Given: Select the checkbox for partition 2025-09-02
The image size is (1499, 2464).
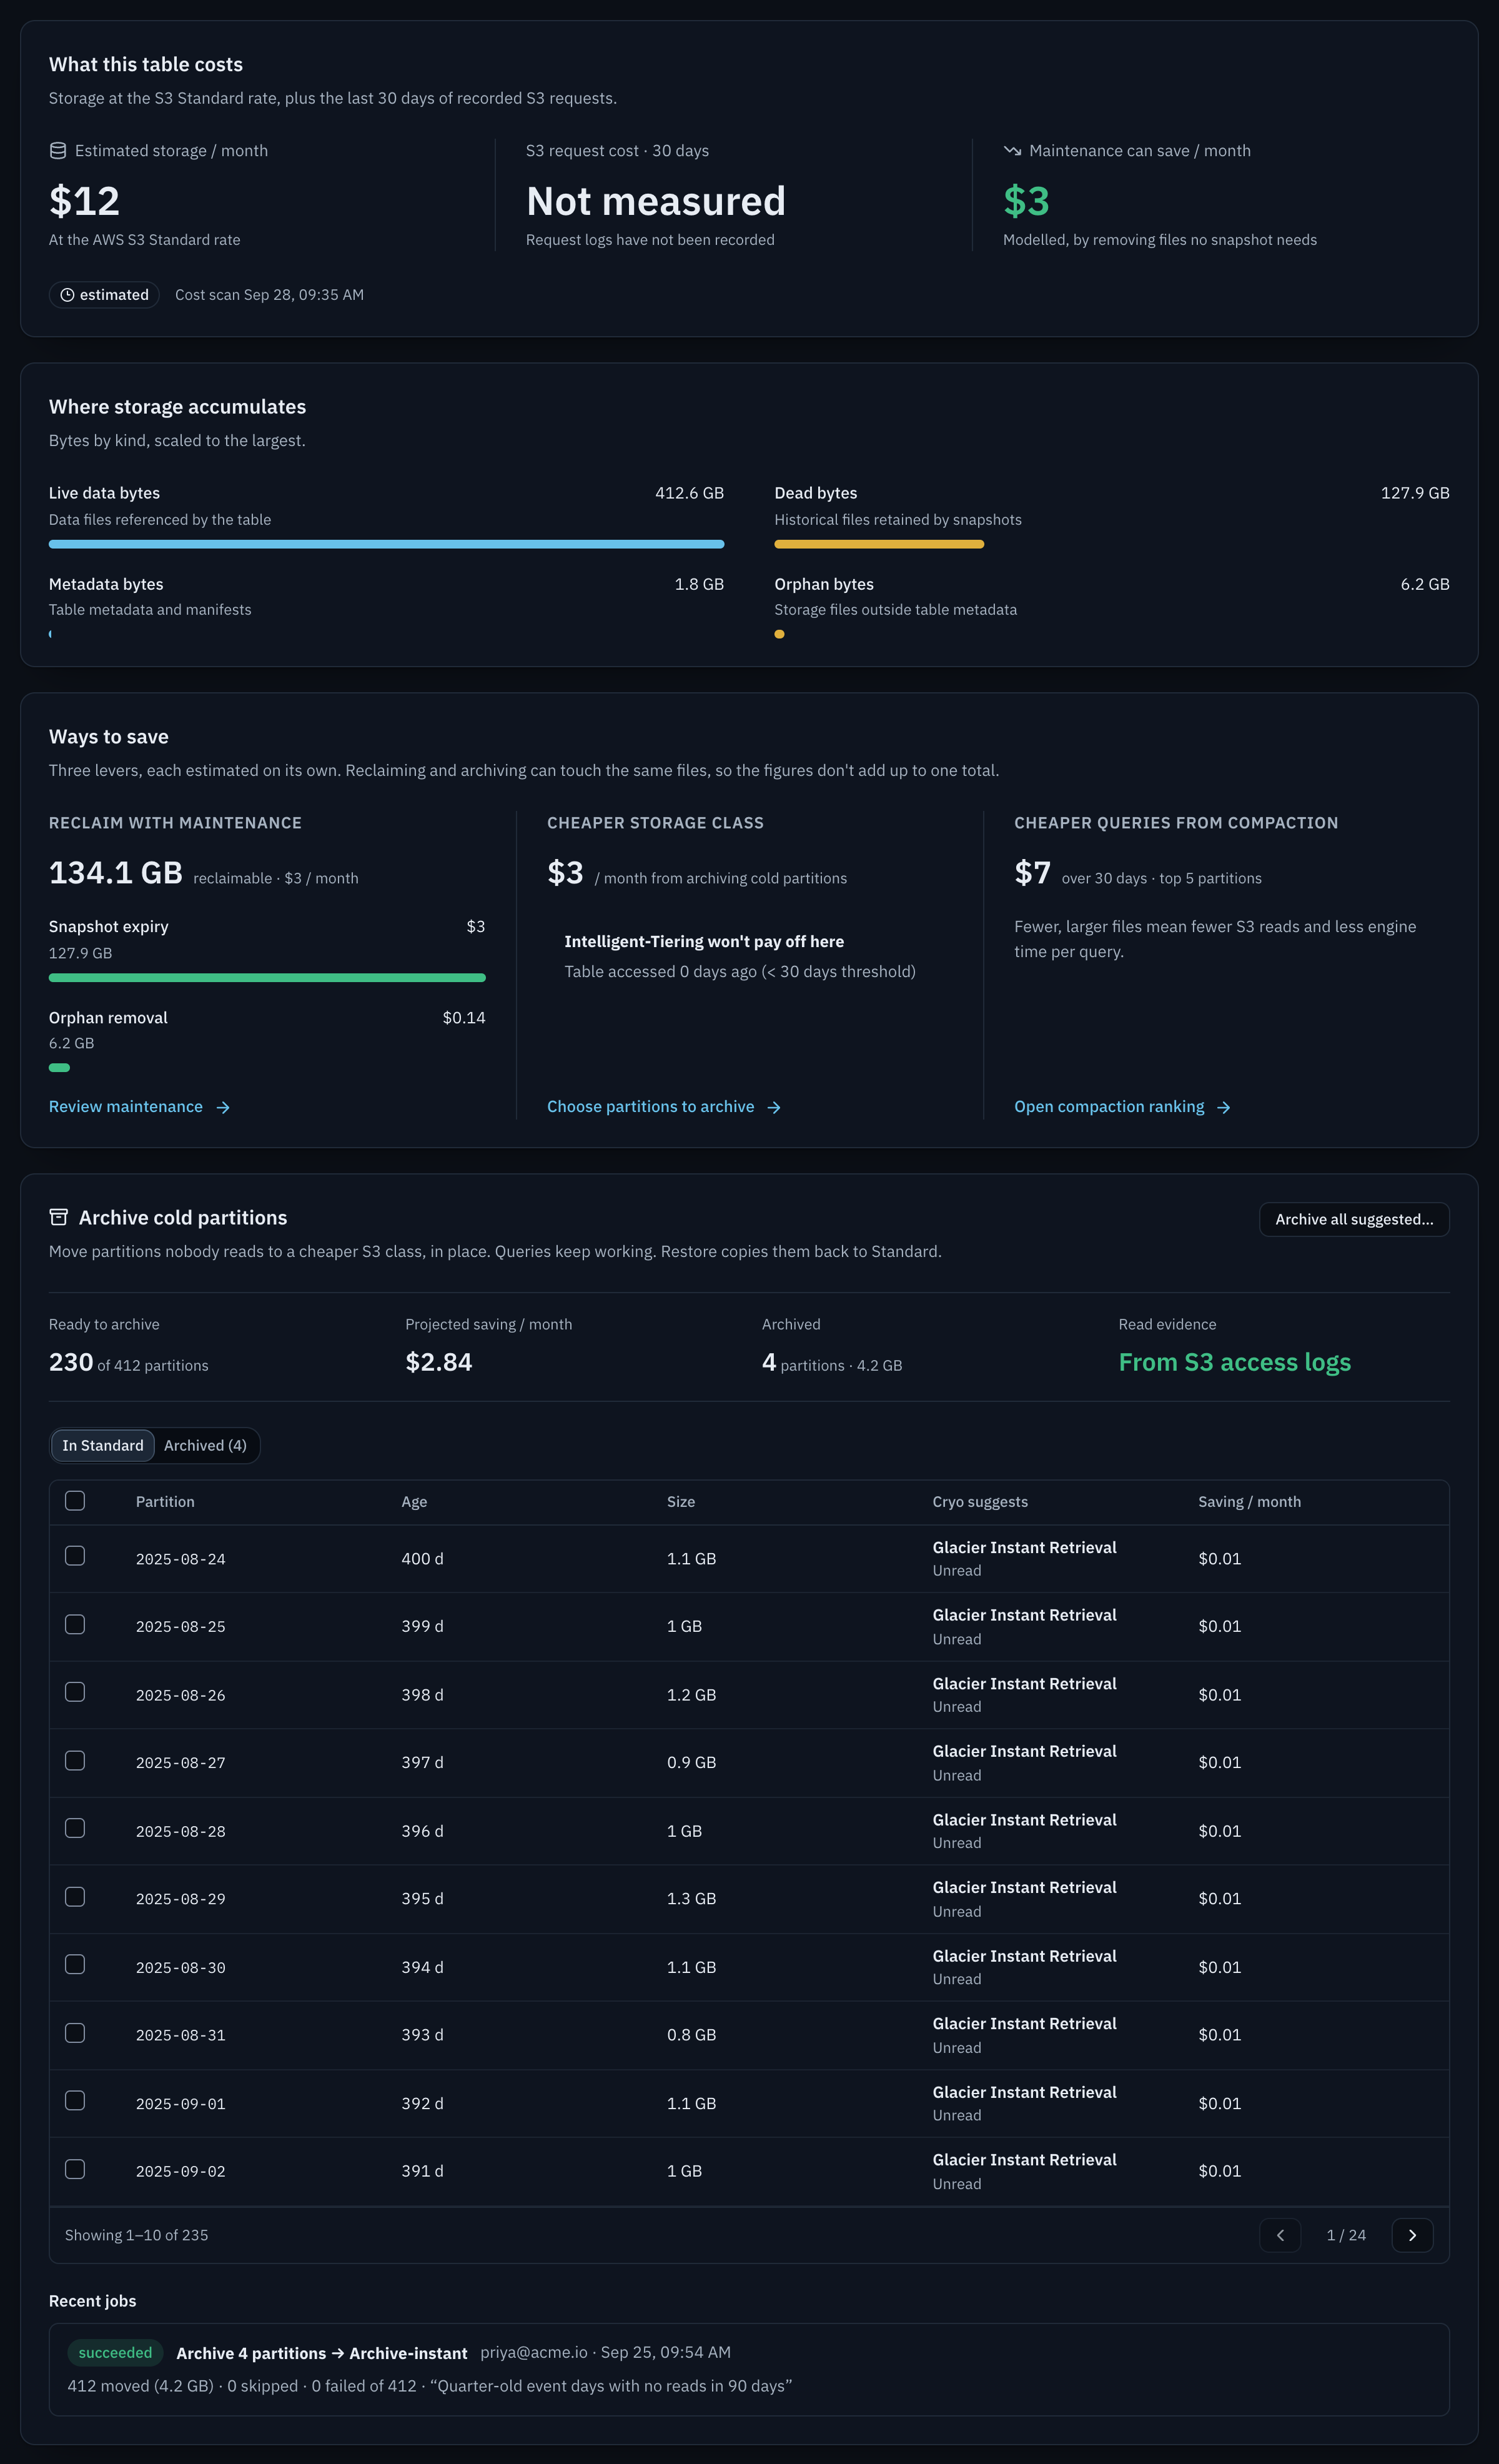Looking at the screenshot, I should click(75, 2169).
